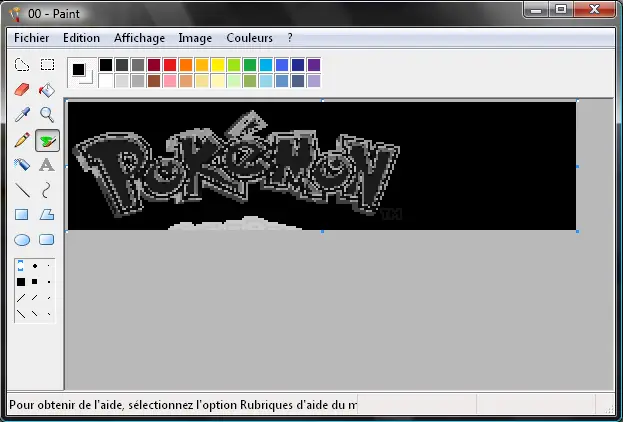623x422 pixels.
Task: Choose the Airbrush spray tool
Action: click(x=22, y=165)
